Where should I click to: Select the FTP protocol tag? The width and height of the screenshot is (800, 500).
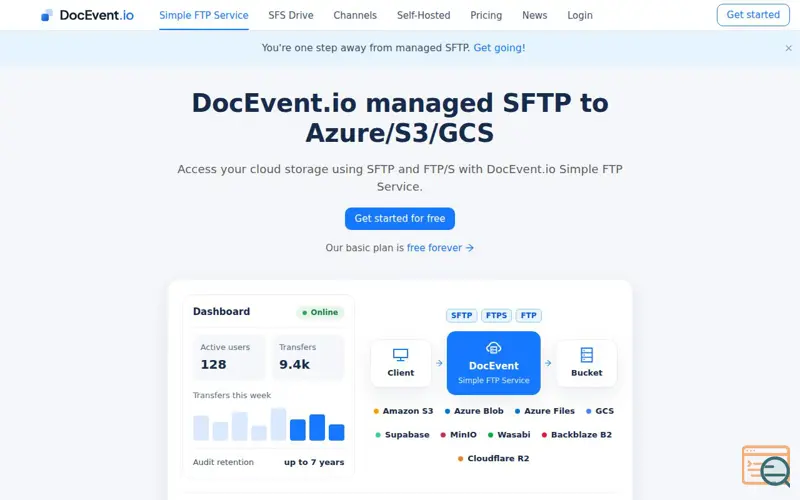coord(528,315)
